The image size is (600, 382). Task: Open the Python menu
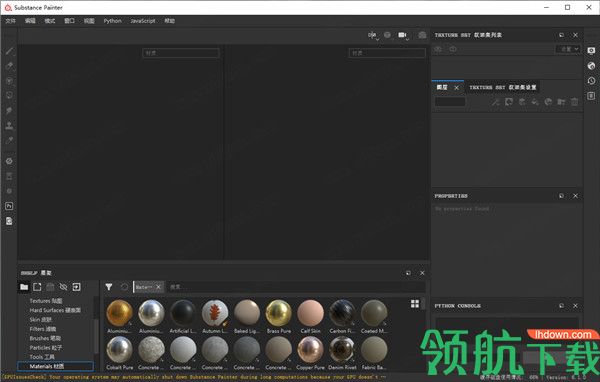[112, 21]
